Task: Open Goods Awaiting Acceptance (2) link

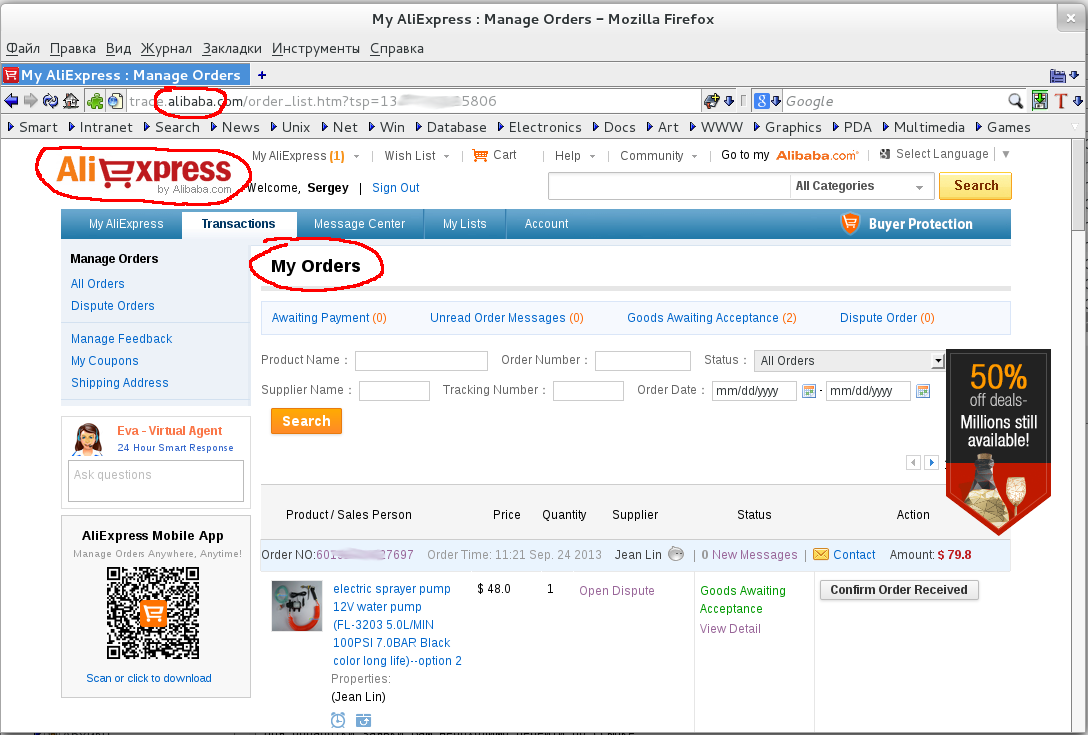Action: coord(711,318)
